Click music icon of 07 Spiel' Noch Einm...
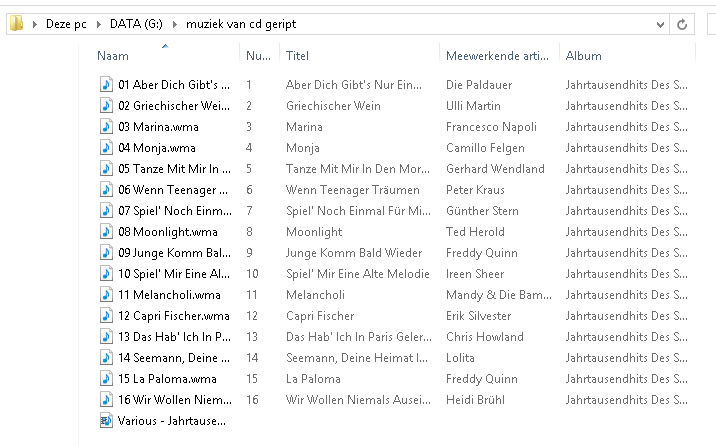 pyautogui.click(x=106, y=210)
